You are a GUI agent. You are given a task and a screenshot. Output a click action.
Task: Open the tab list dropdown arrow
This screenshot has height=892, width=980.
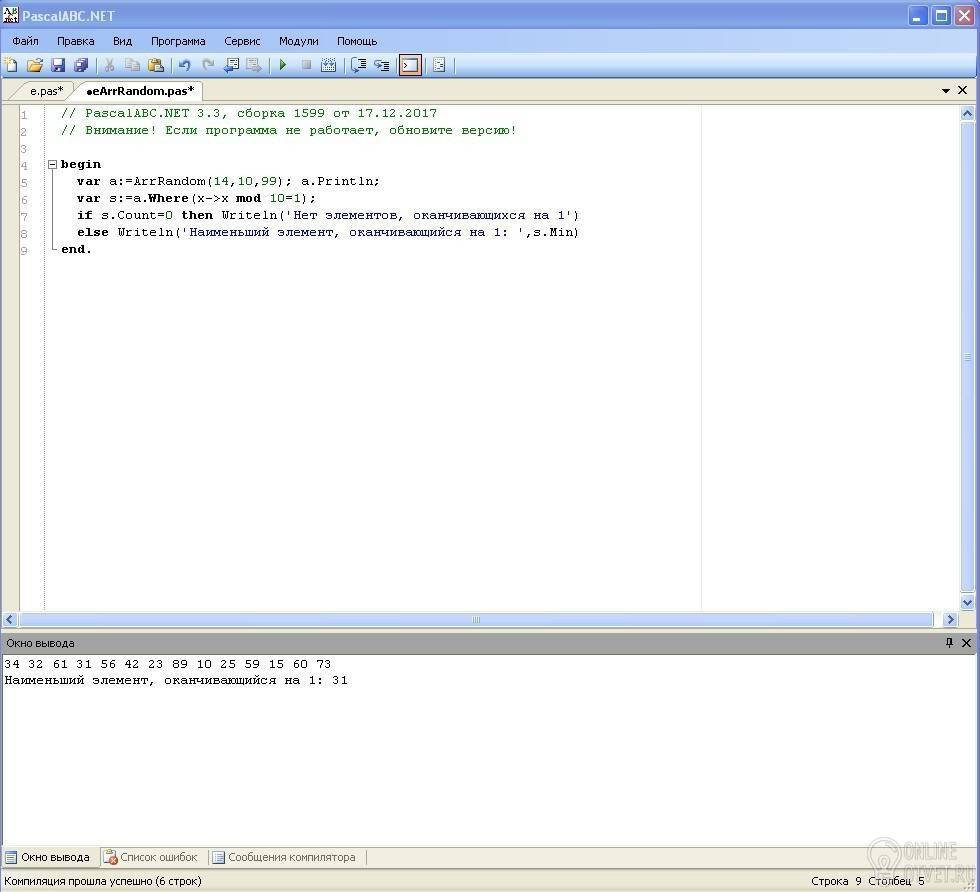946,91
